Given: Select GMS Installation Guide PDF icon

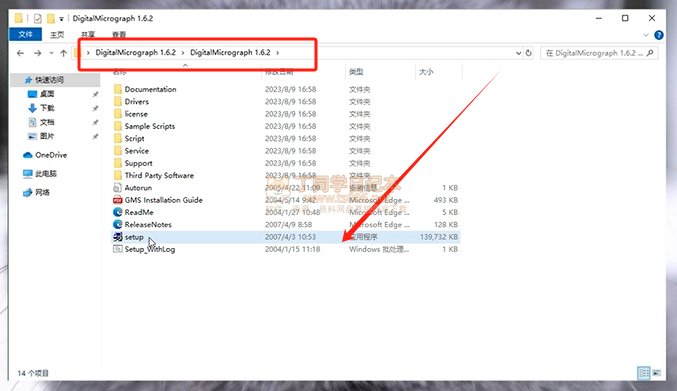Looking at the screenshot, I should click(x=117, y=200).
